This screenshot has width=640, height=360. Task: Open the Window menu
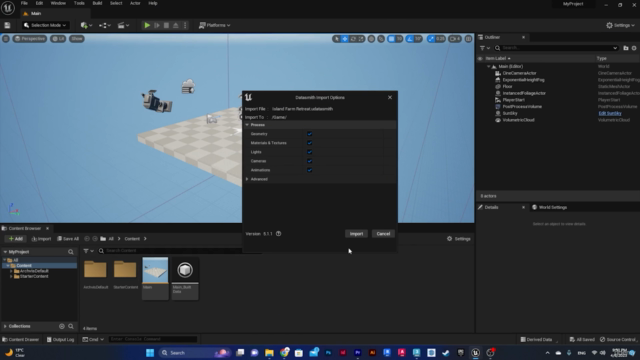(58, 3)
